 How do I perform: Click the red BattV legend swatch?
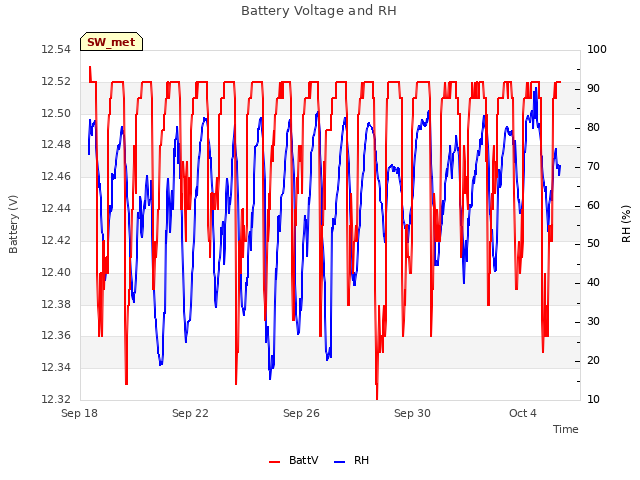click(x=274, y=462)
